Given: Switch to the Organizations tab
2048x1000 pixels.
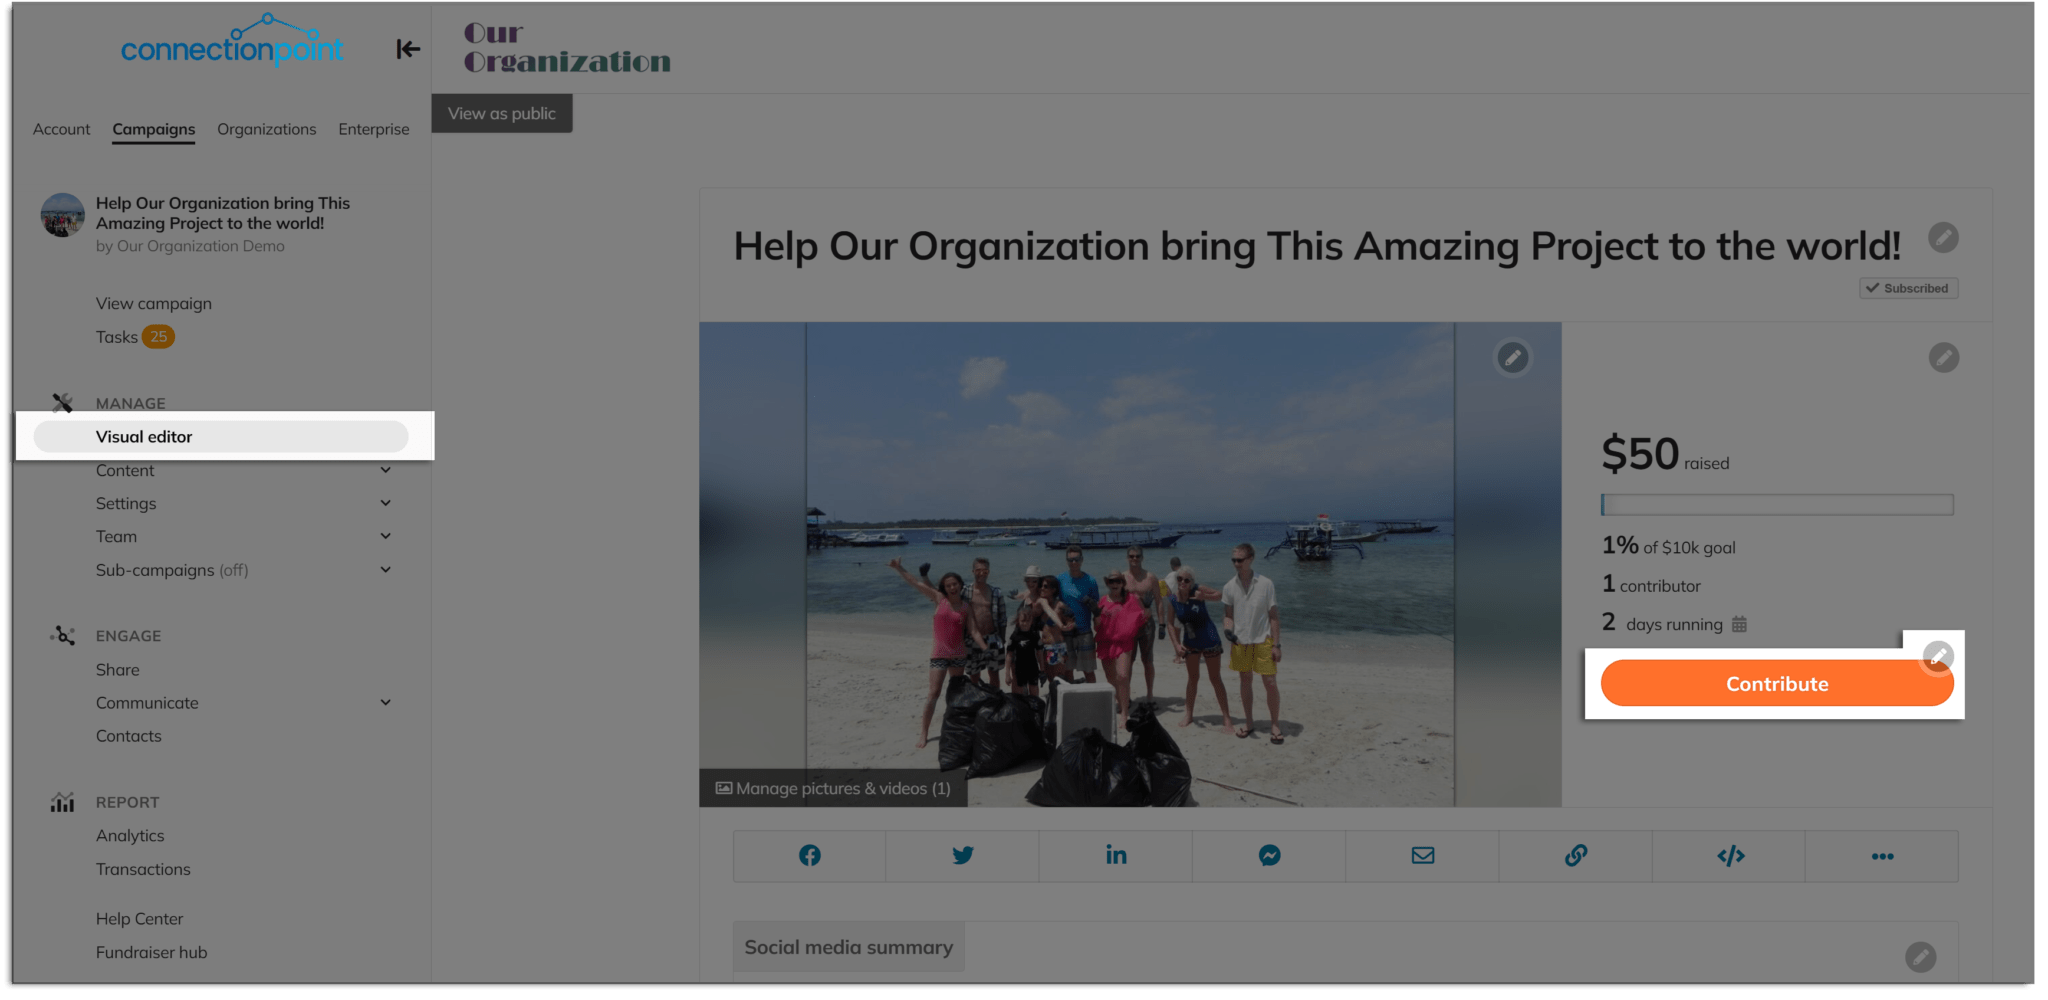Looking at the screenshot, I should (266, 129).
